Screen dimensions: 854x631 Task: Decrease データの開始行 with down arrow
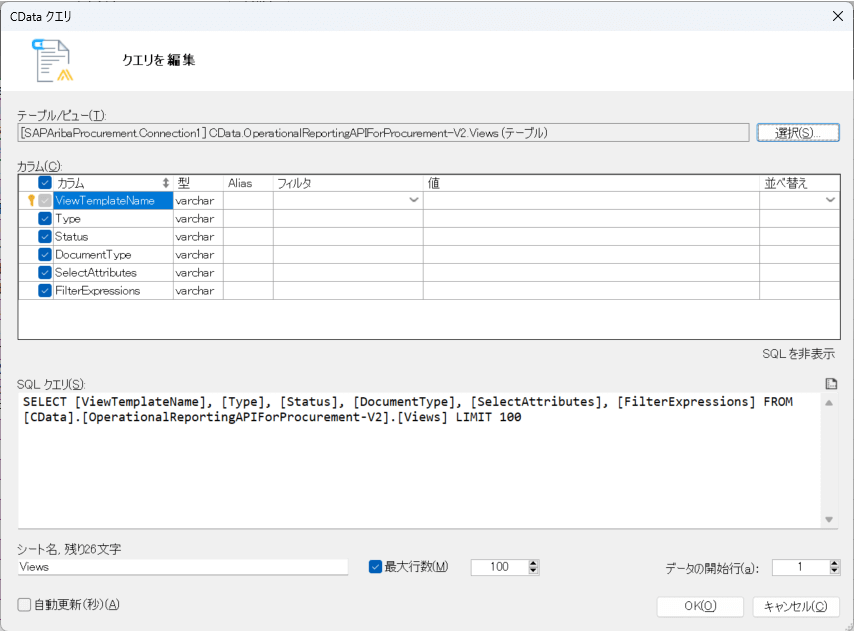(x=834, y=571)
